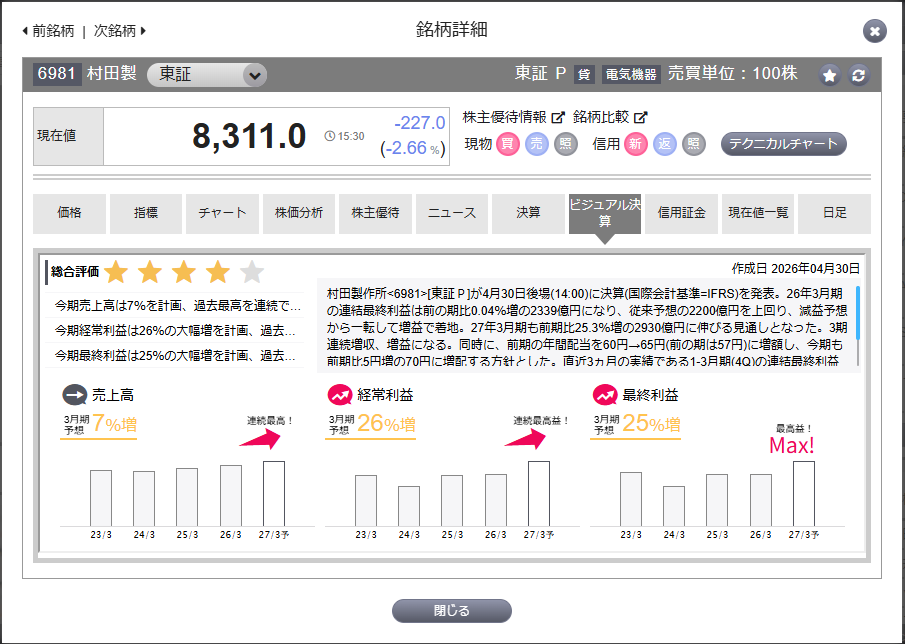Switch to the ニュース tab
905x644 pixels.
[x=452, y=214]
